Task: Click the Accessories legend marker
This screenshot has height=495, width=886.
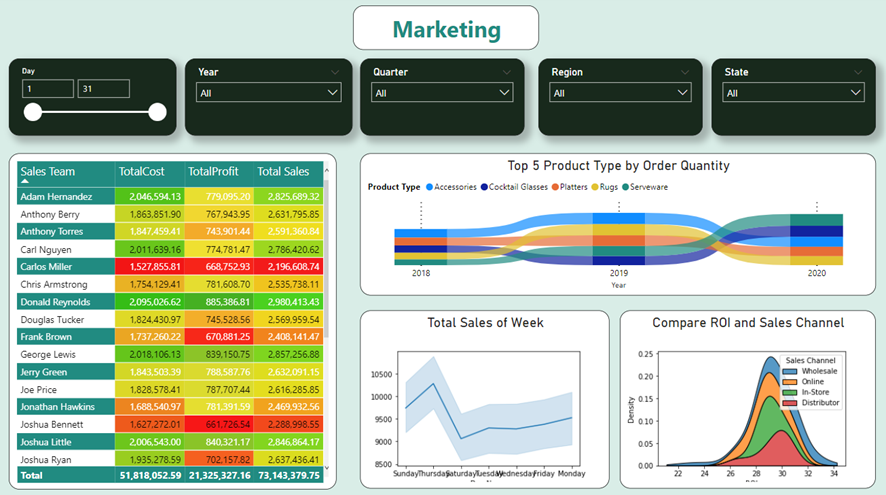Action: tap(429, 187)
